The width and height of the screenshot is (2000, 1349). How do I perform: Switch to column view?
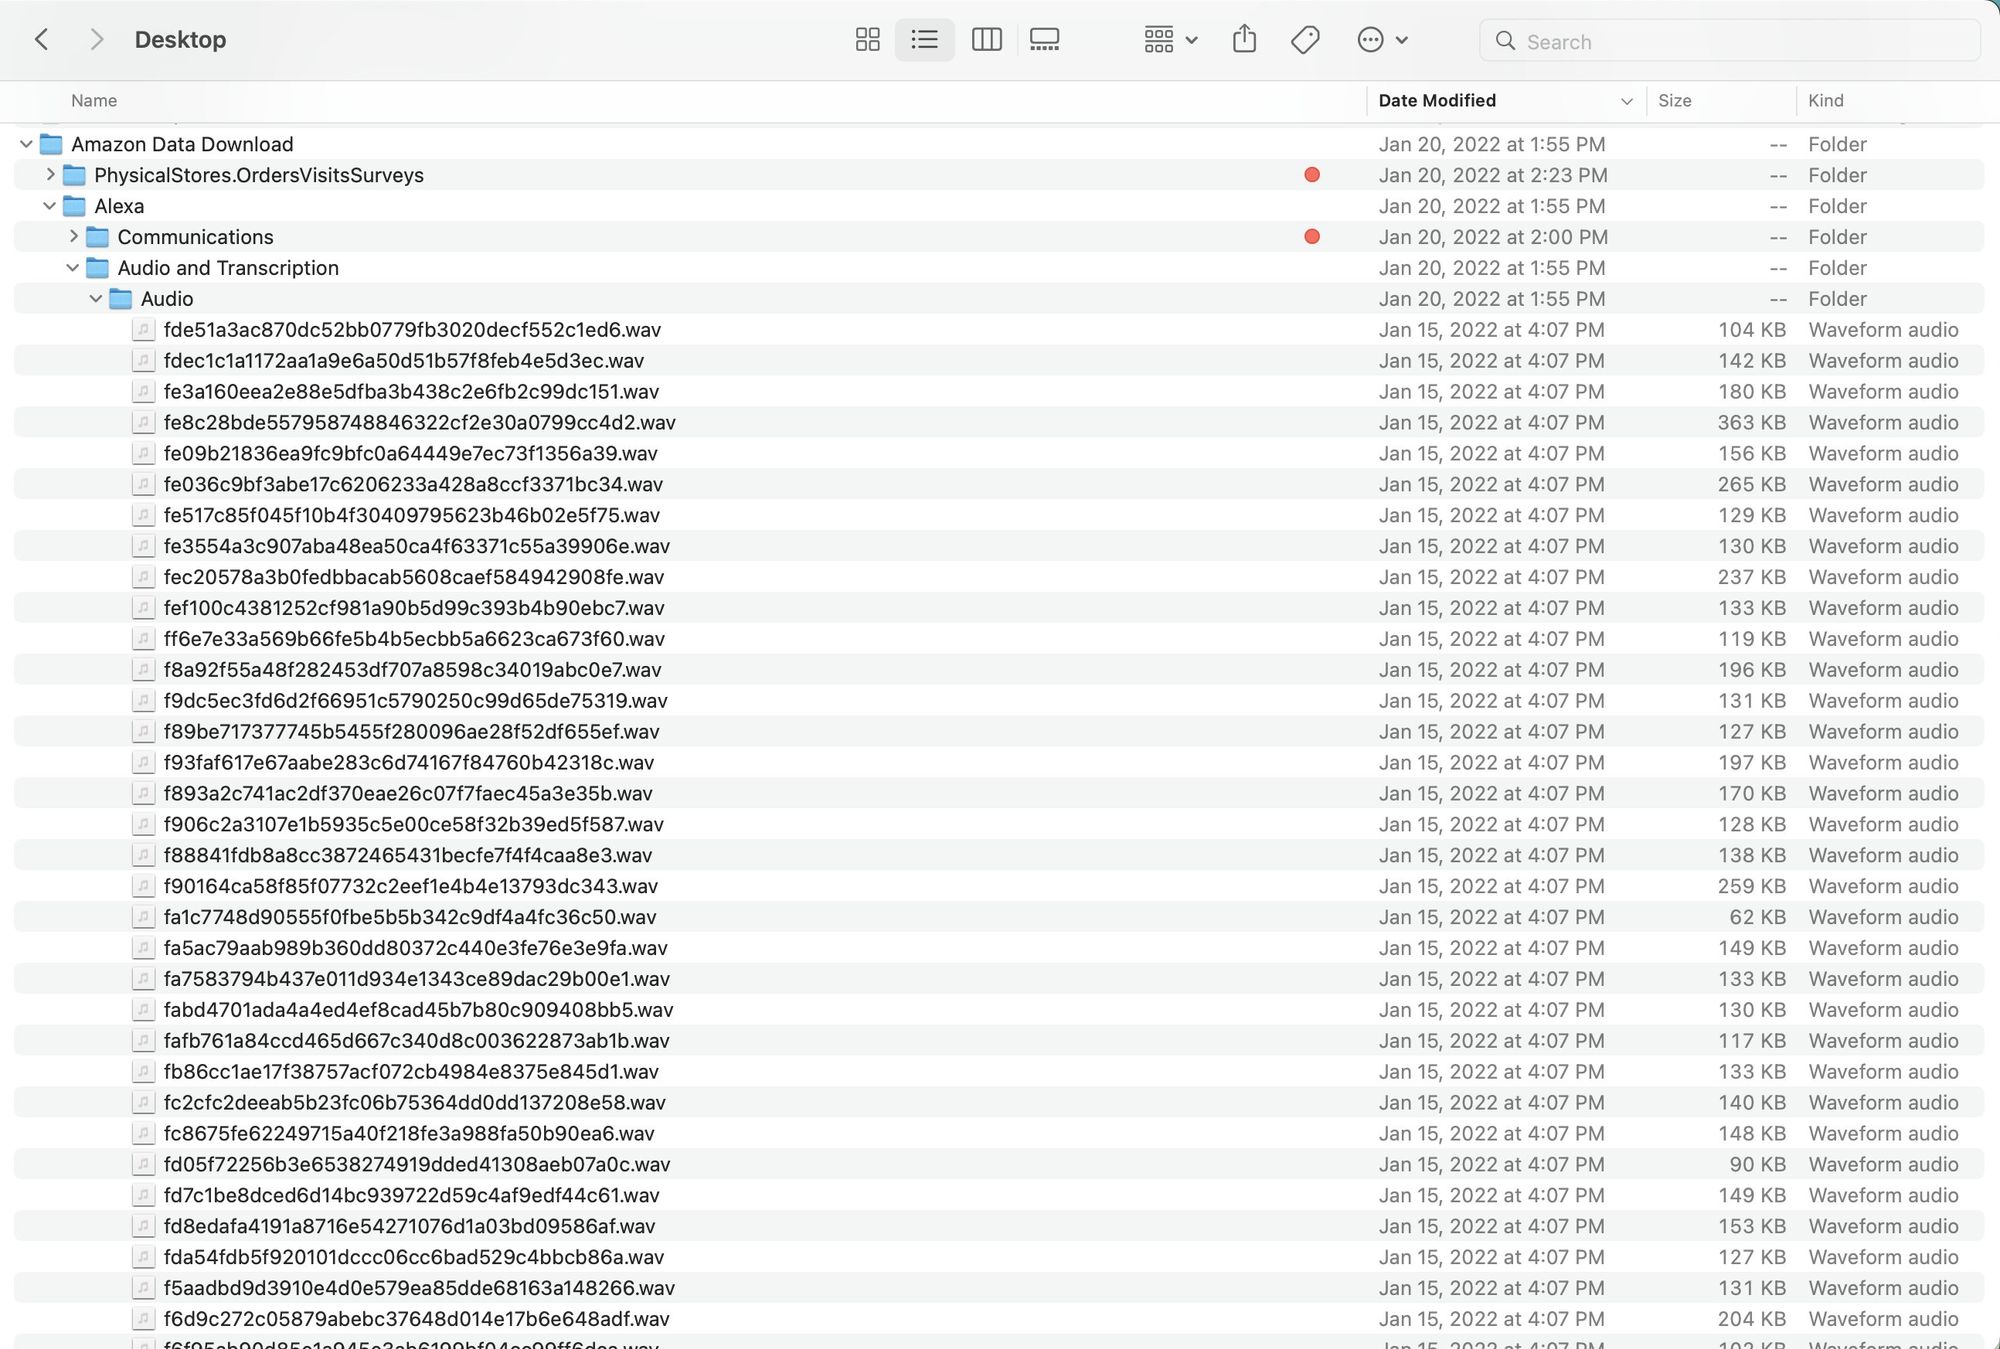pyautogui.click(x=986, y=40)
